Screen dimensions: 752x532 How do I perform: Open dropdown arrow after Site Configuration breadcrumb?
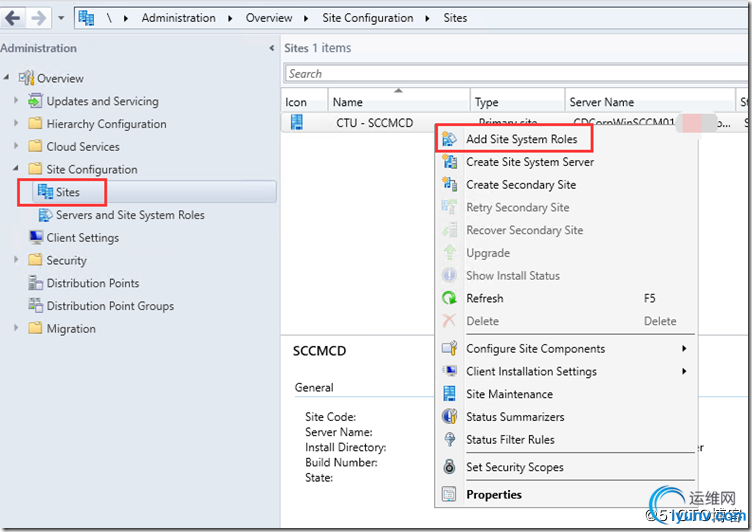pyautogui.click(x=427, y=19)
